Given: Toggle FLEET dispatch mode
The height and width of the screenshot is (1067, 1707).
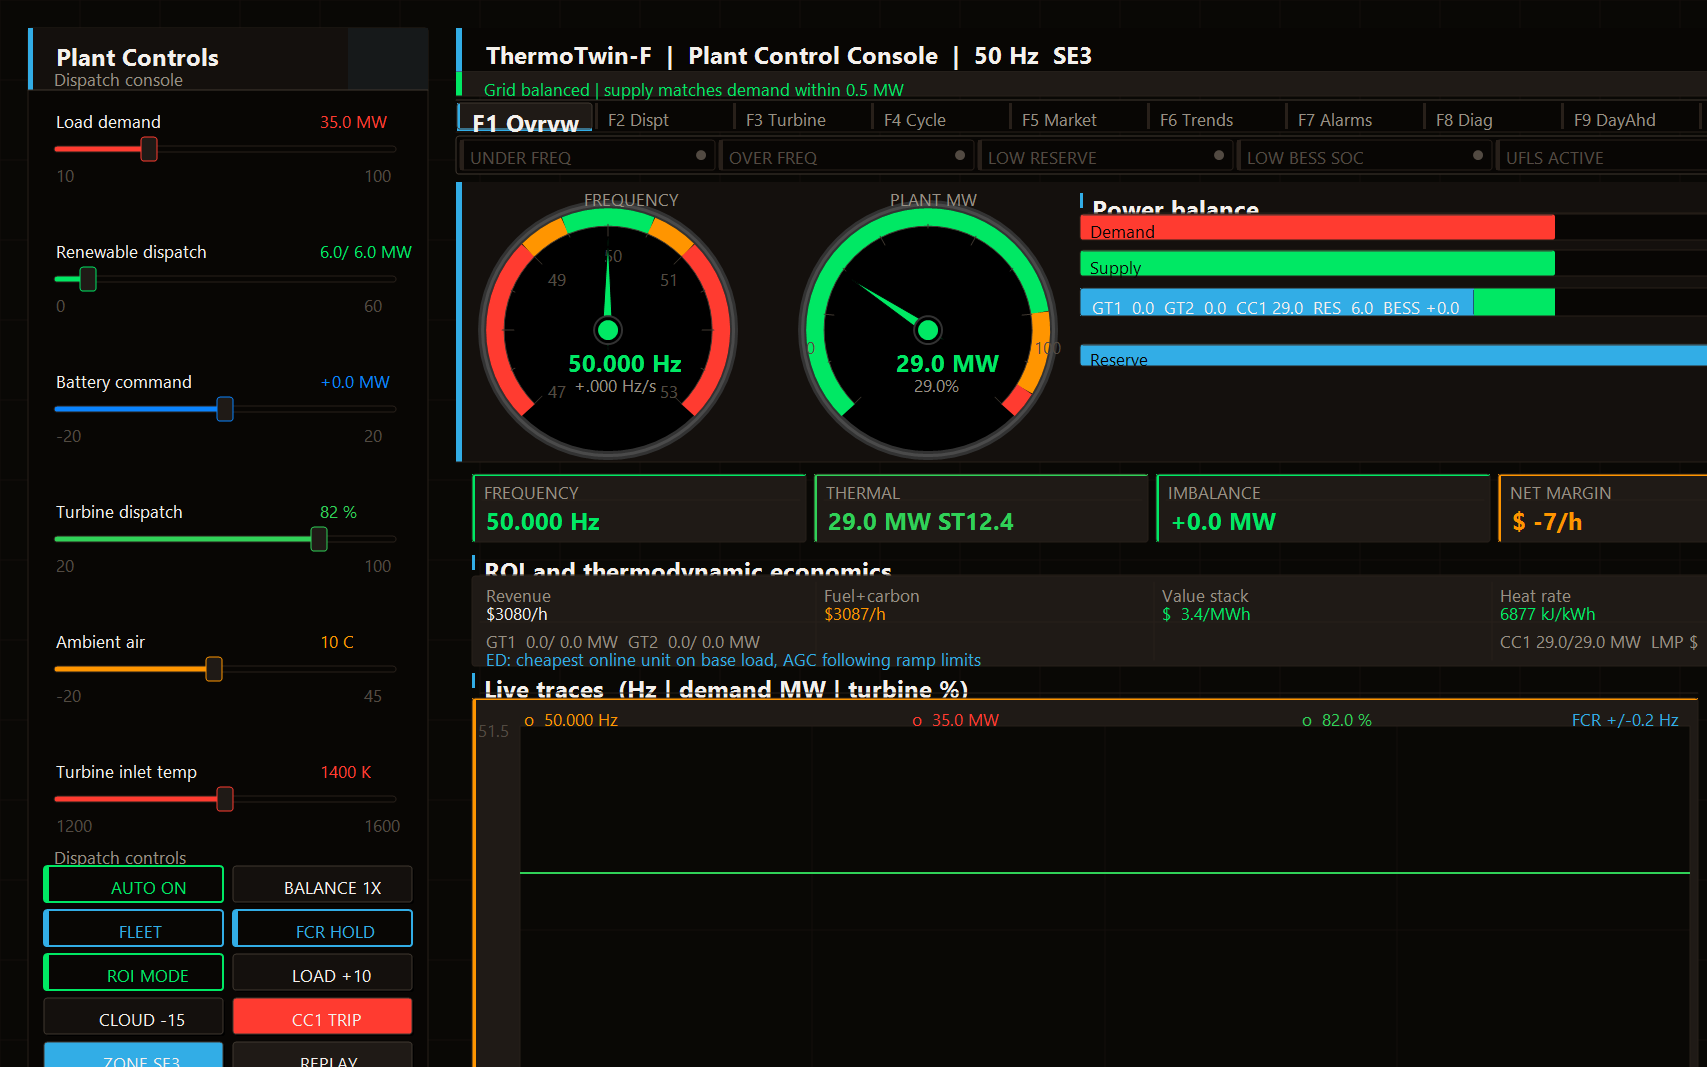Looking at the screenshot, I should (x=134, y=929).
